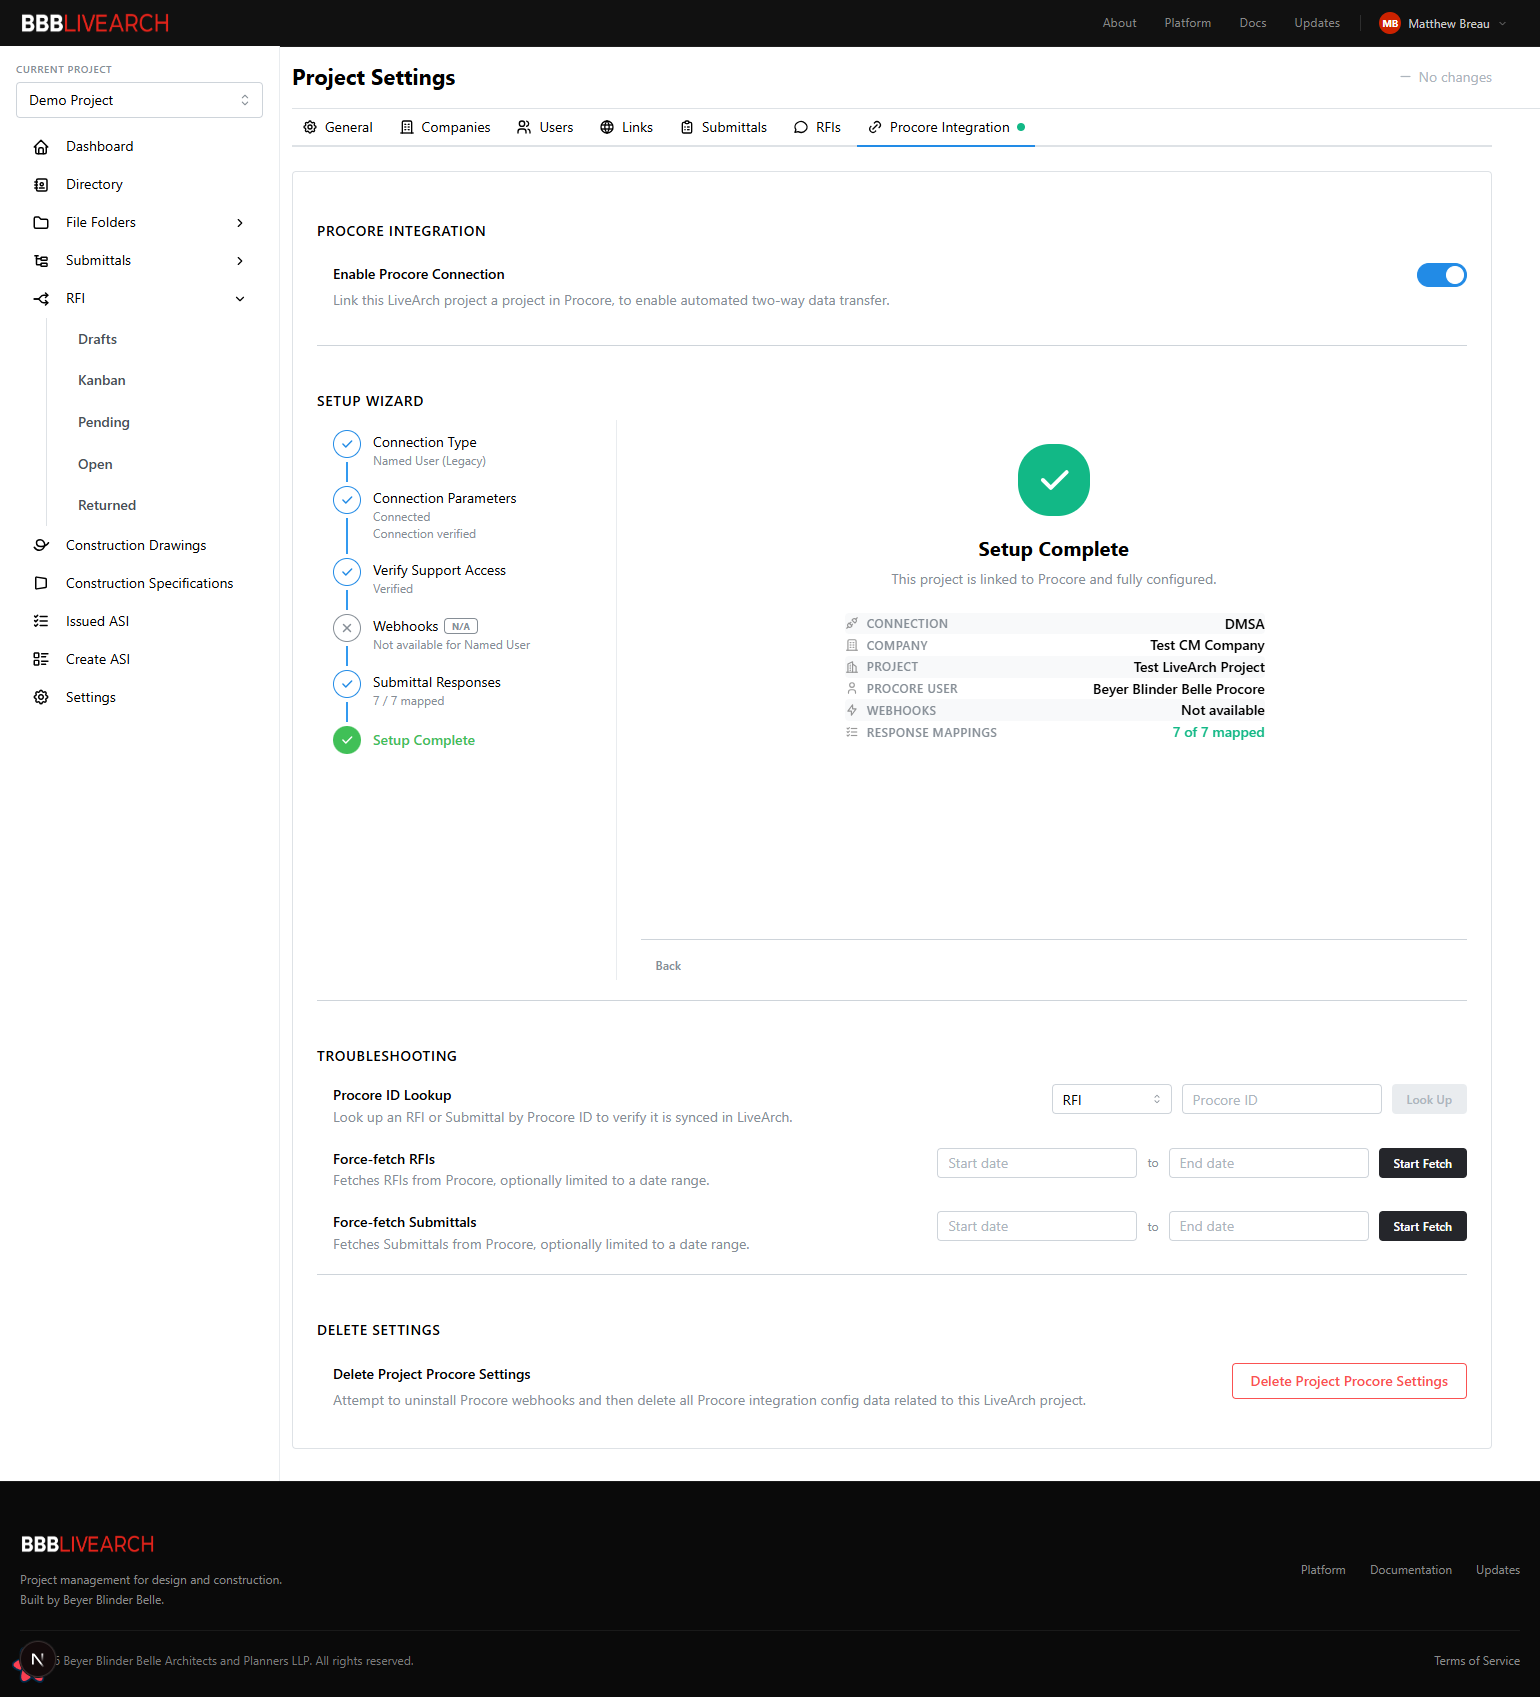
Task: Open RFI Open list in sidebar
Action: [x=95, y=464]
